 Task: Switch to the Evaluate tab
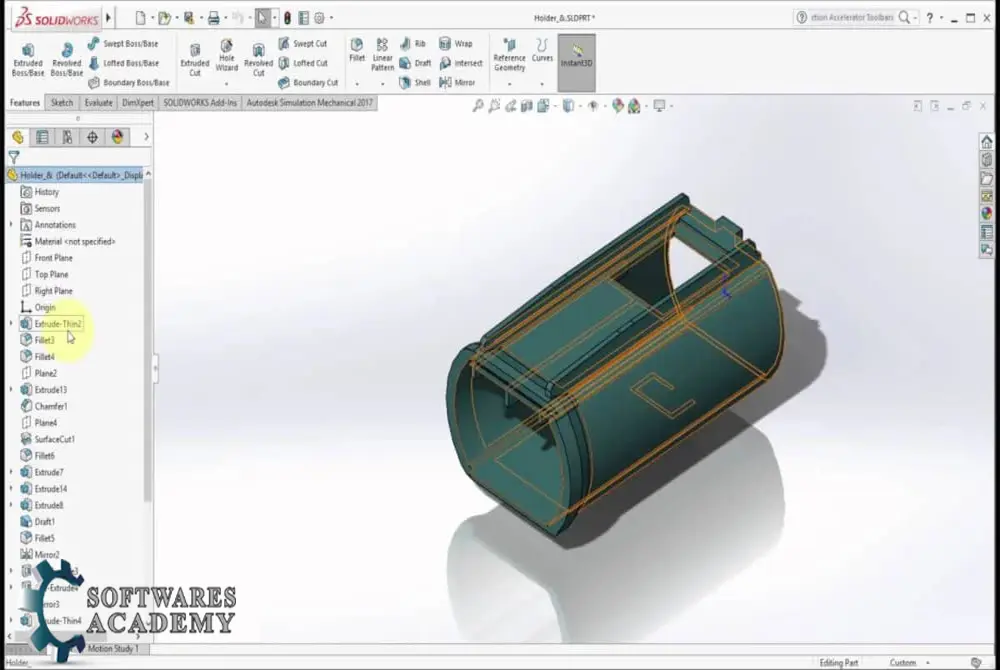point(98,103)
